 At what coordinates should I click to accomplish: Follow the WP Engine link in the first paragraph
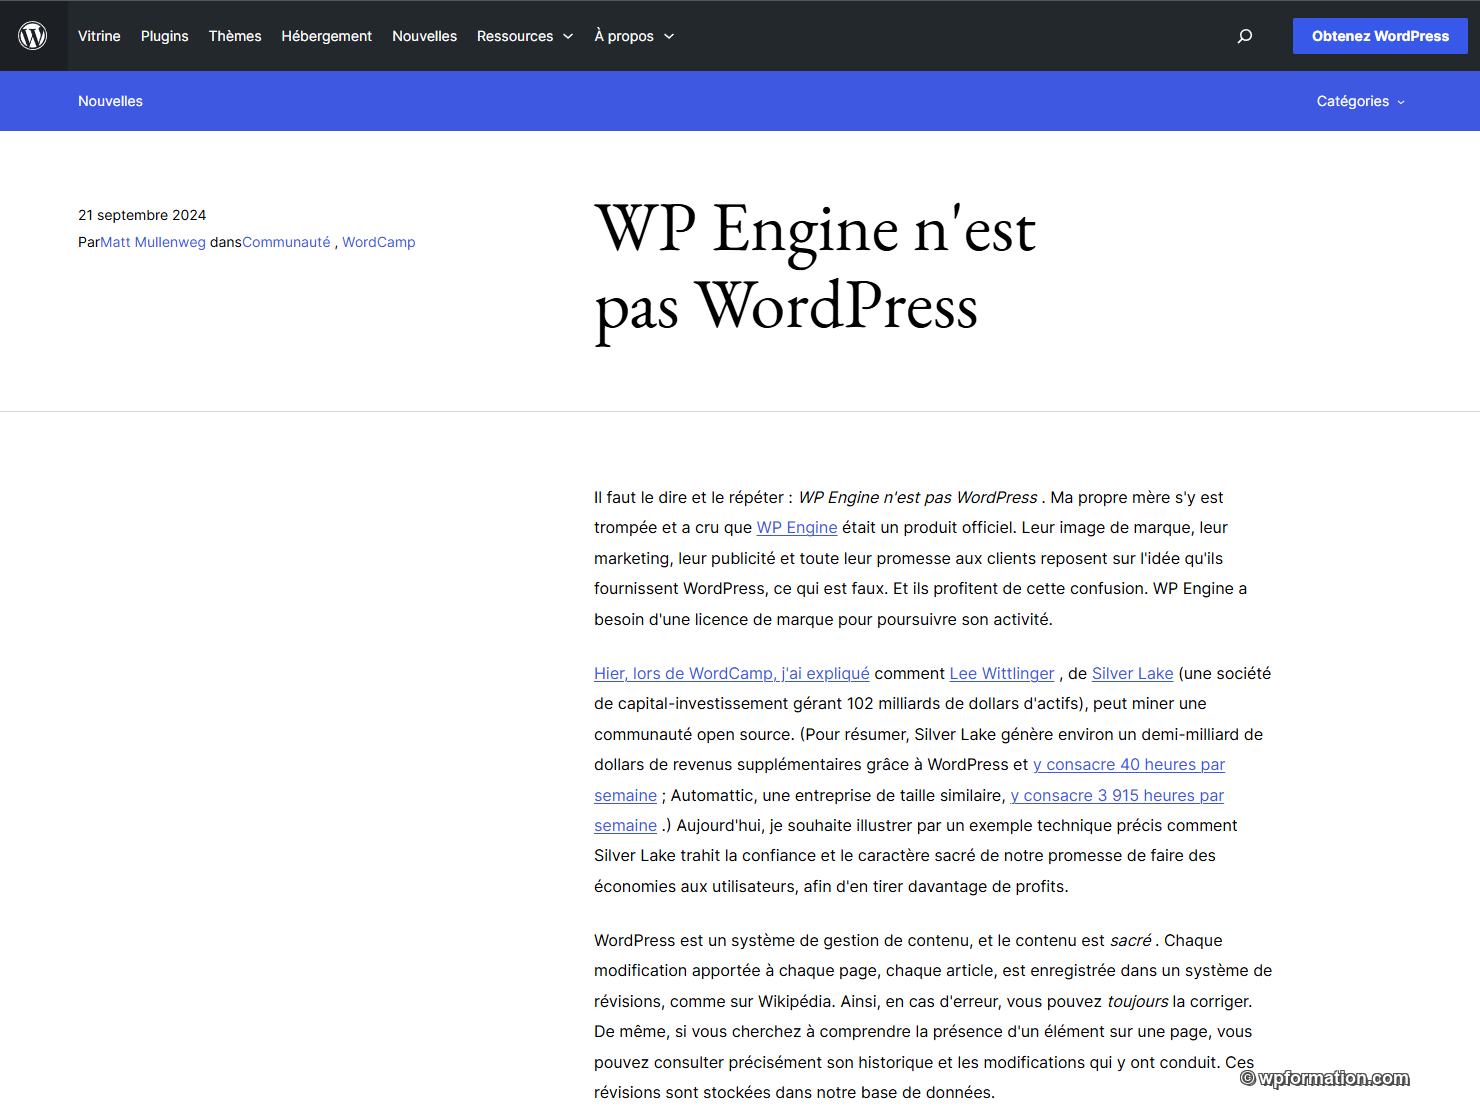tap(797, 527)
